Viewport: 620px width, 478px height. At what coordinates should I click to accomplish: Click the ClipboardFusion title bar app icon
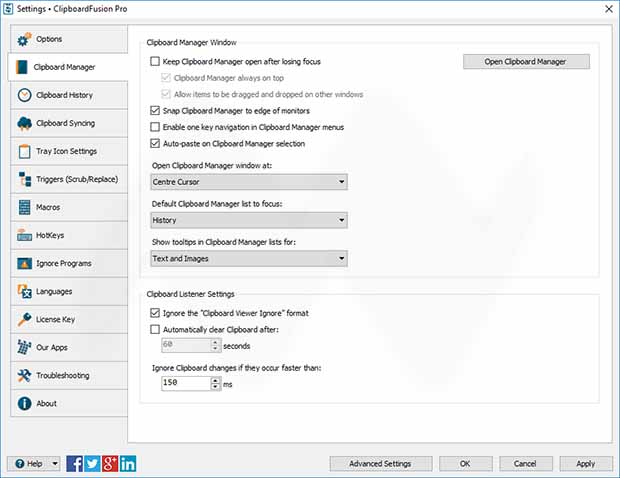click(x=8, y=9)
